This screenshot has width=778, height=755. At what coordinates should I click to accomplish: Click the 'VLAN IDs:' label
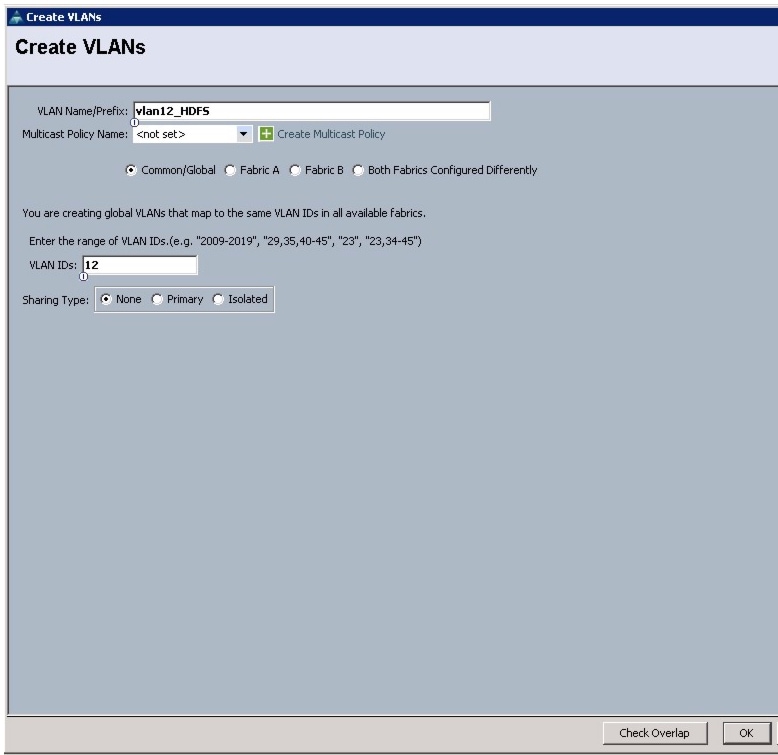tap(53, 265)
